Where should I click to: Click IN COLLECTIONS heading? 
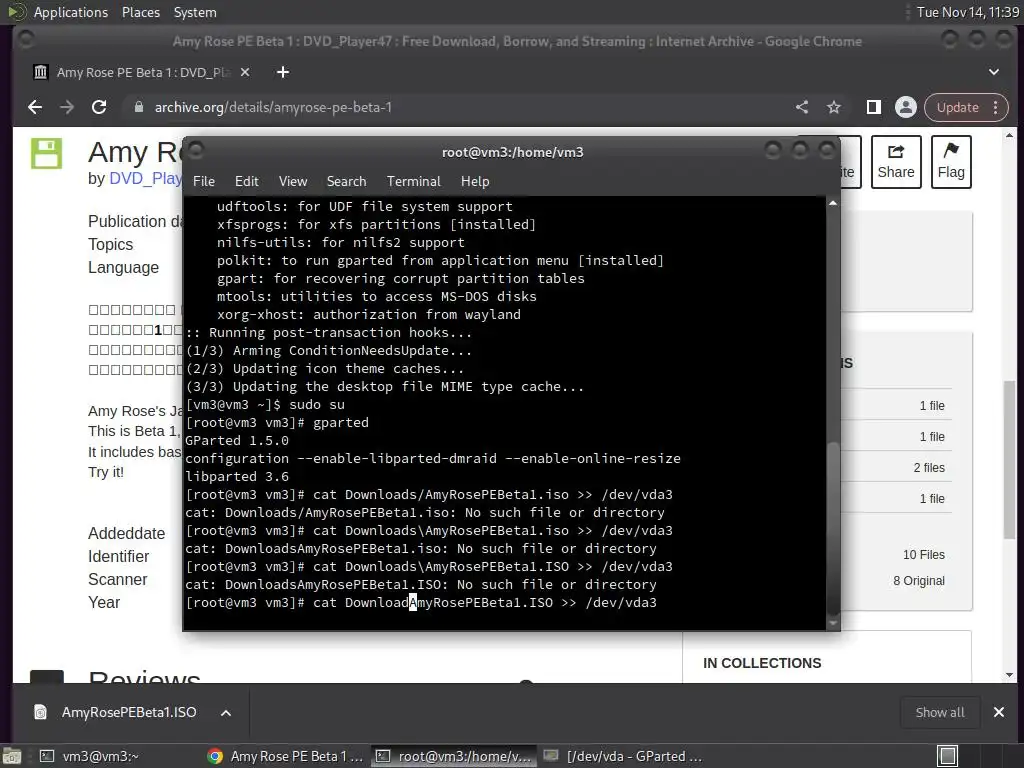point(762,663)
